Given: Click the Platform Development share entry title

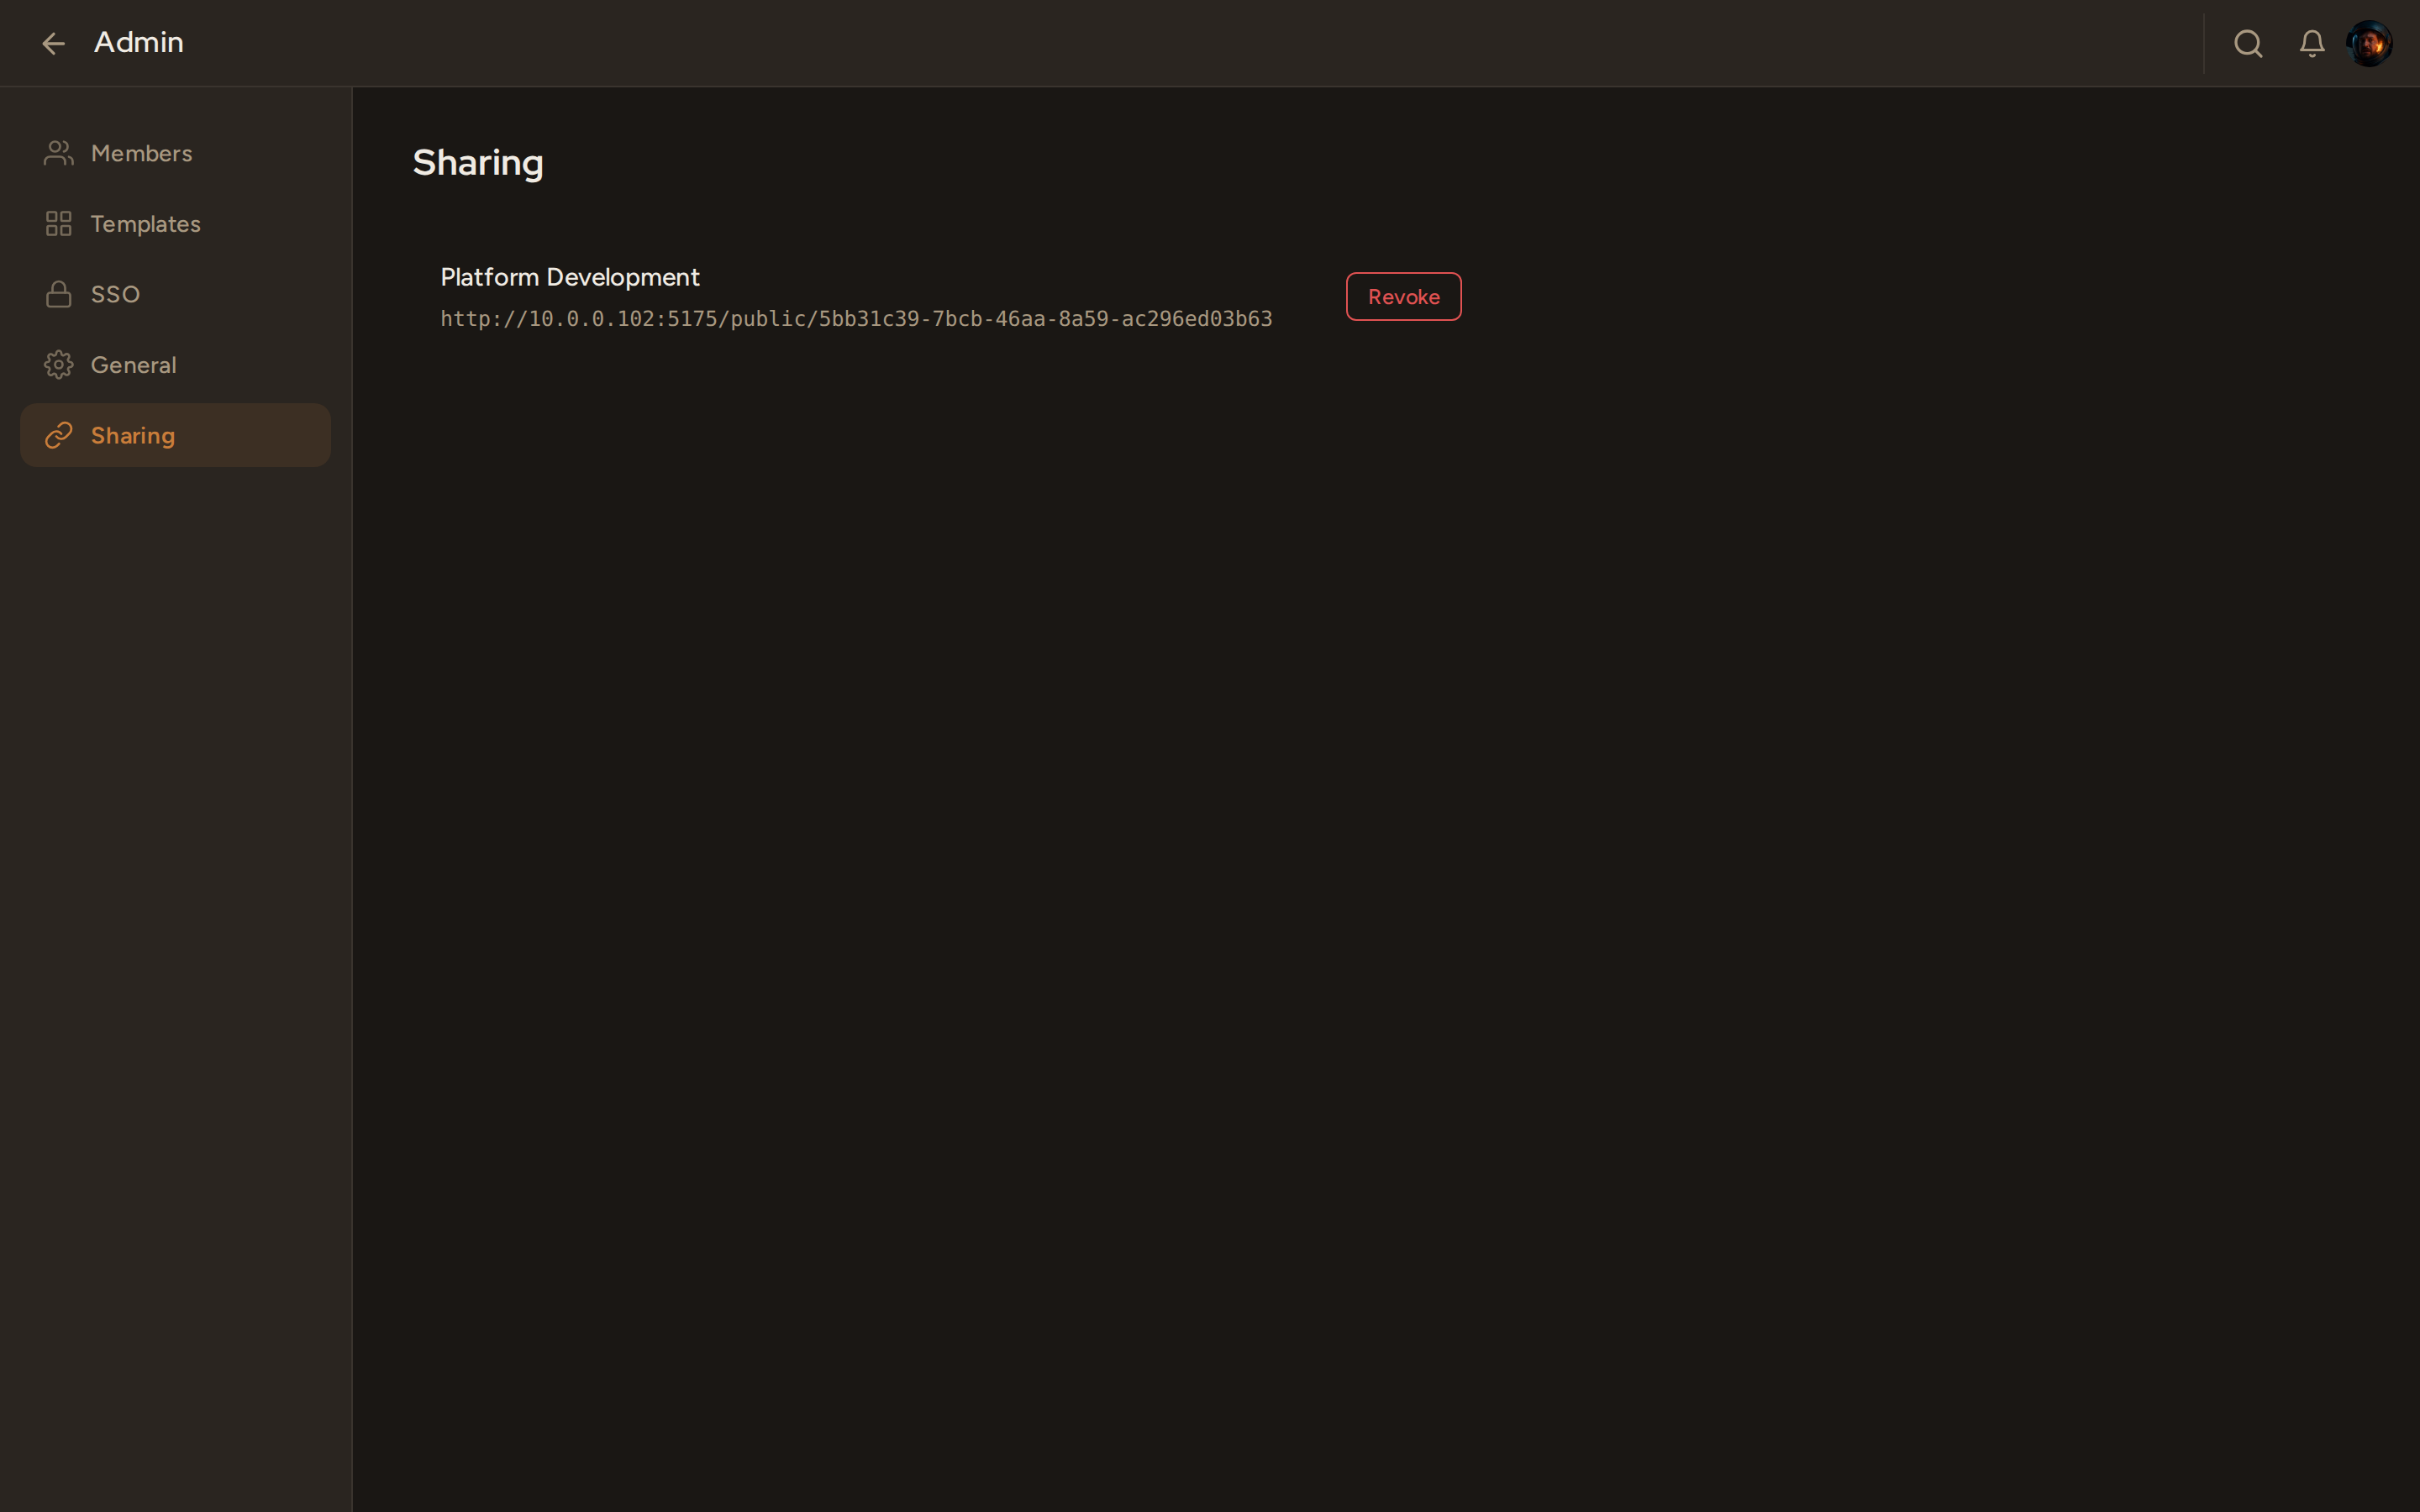Looking at the screenshot, I should 569,276.
